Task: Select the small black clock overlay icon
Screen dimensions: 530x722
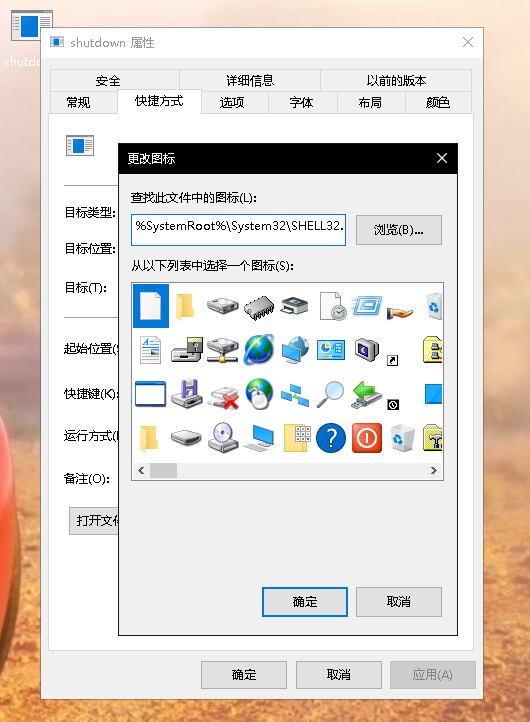Action: [x=393, y=405]
